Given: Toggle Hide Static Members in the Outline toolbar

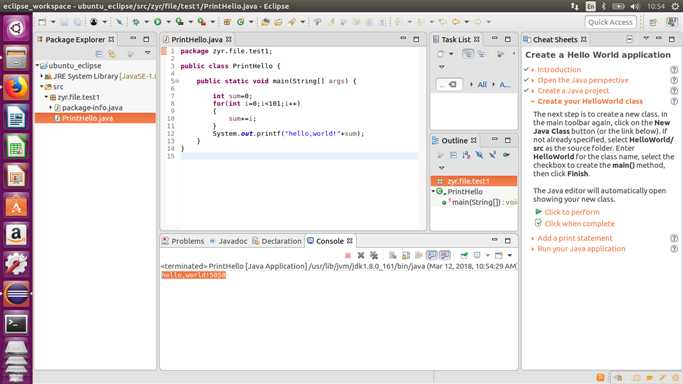Looking at the screenshot, I should pos(479,155).
